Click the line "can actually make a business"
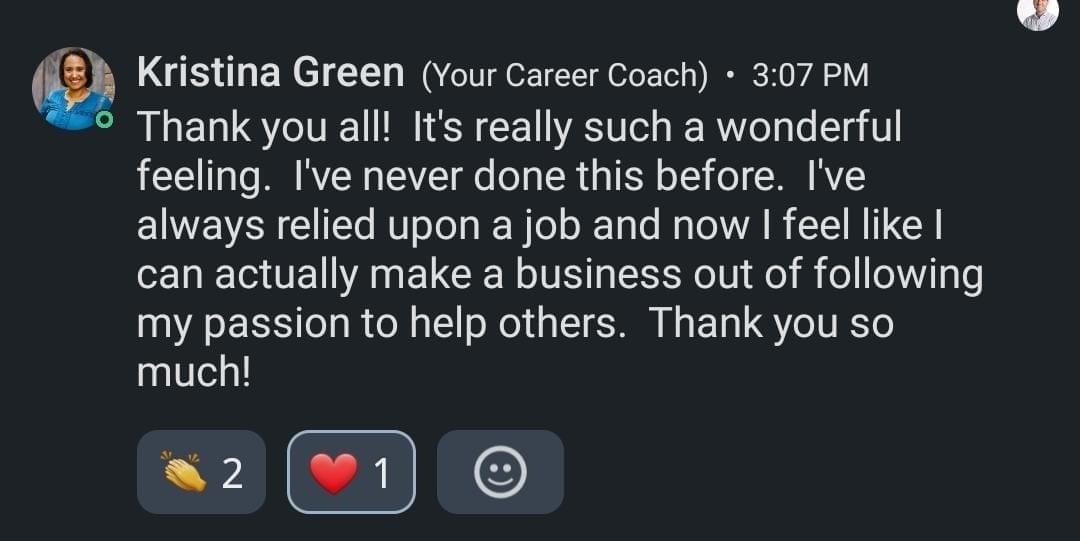Viewport: 1080px width, 541px height. coord(559,275)
